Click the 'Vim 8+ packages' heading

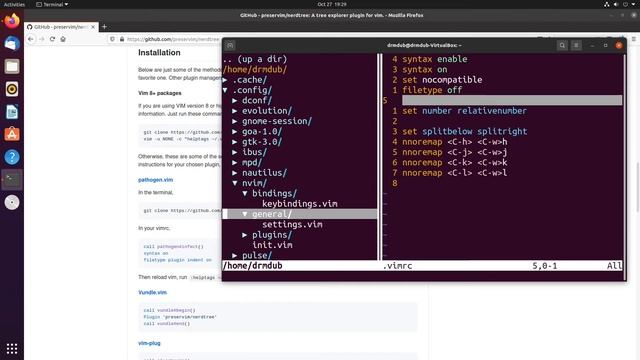[160, 93]
